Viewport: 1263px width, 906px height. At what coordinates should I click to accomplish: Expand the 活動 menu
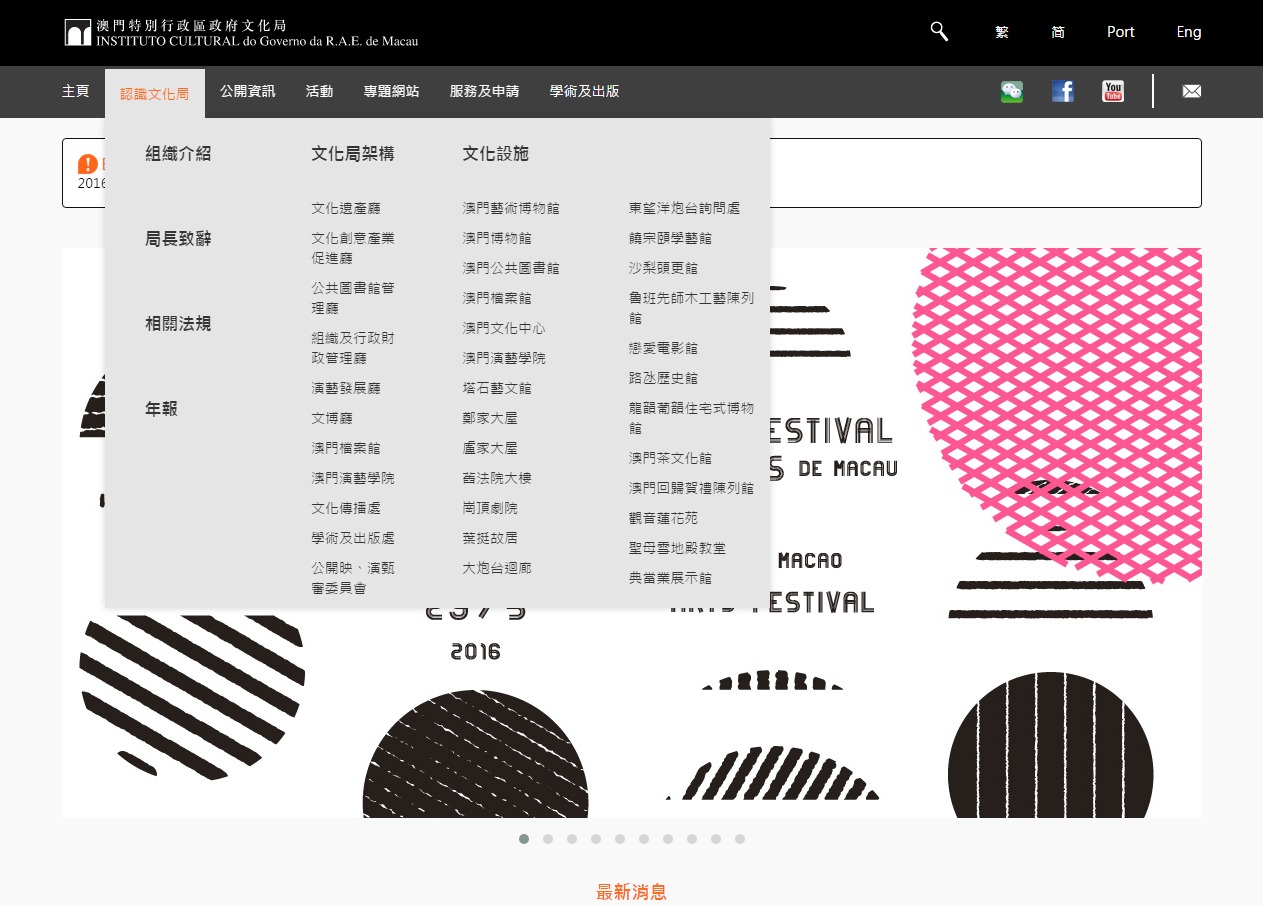click(x=319, y=92)
